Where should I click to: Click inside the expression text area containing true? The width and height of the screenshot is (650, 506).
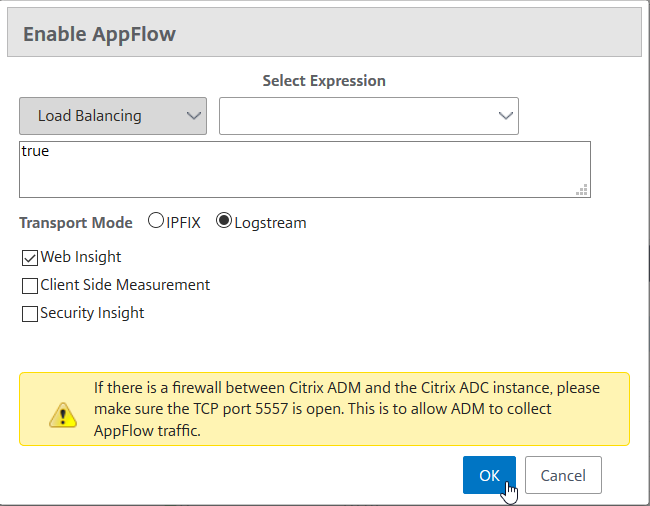pyautogui.click(x=305, y=169)
